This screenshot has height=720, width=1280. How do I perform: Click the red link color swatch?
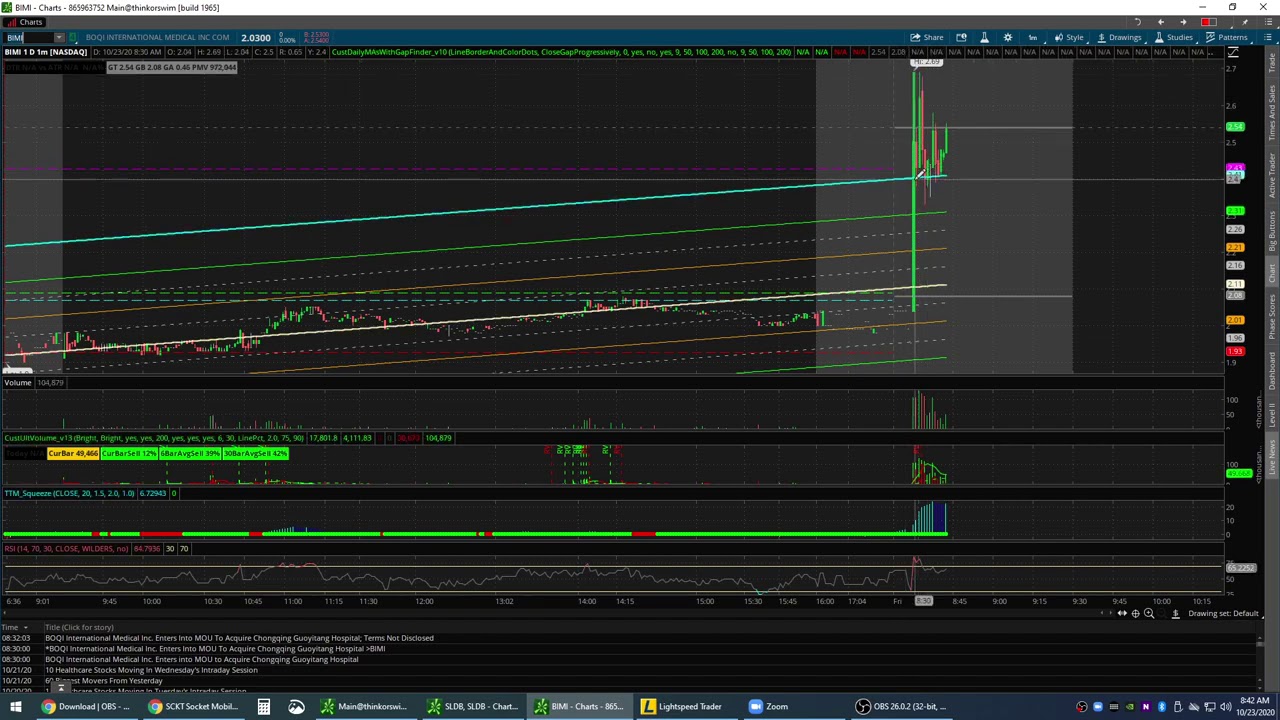1209,22
